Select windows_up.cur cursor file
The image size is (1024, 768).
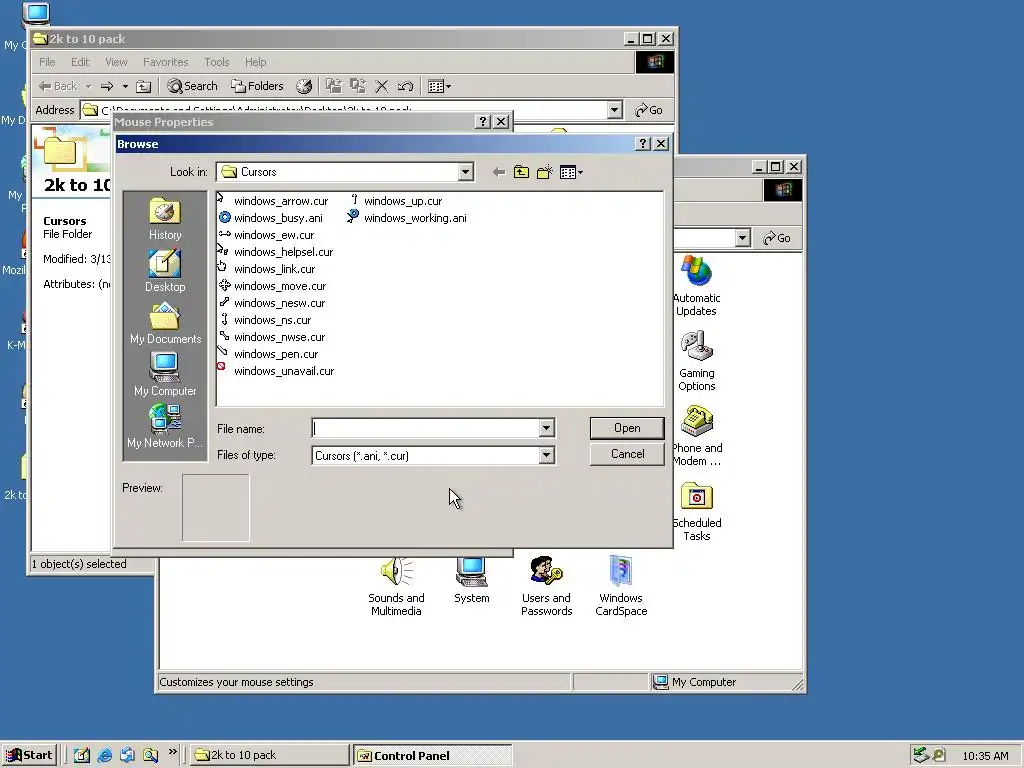click(x=396, y=201)
